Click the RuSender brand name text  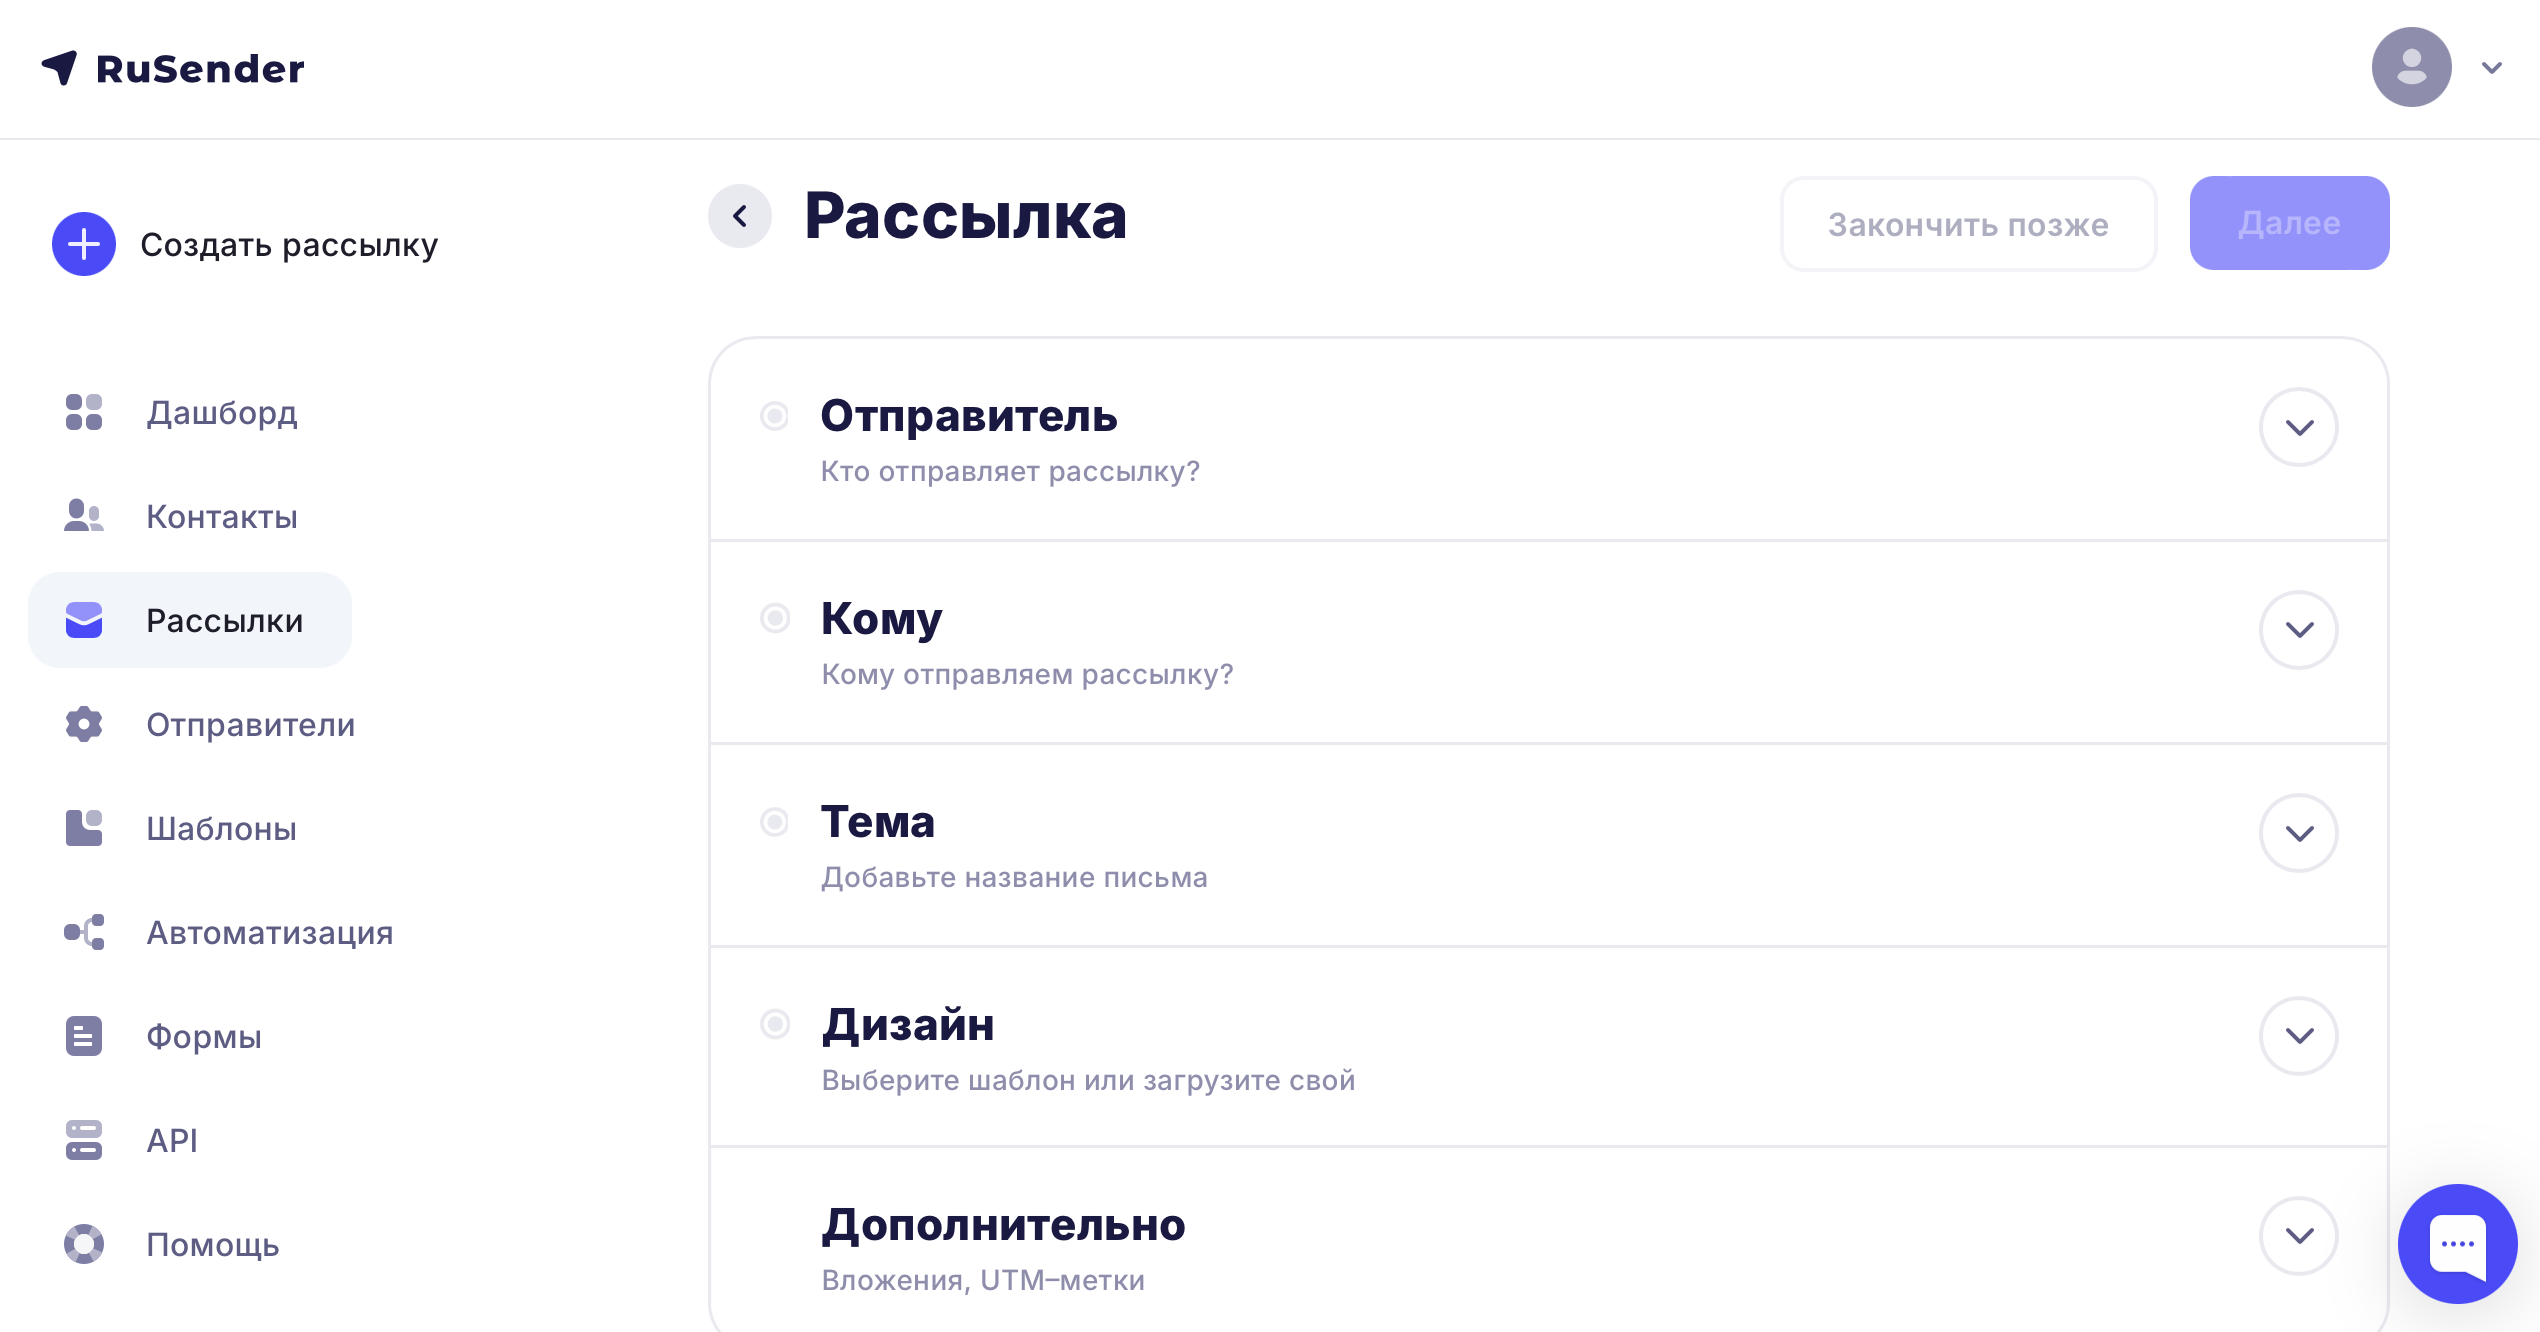pyautogui.click(x=200, y=69)
